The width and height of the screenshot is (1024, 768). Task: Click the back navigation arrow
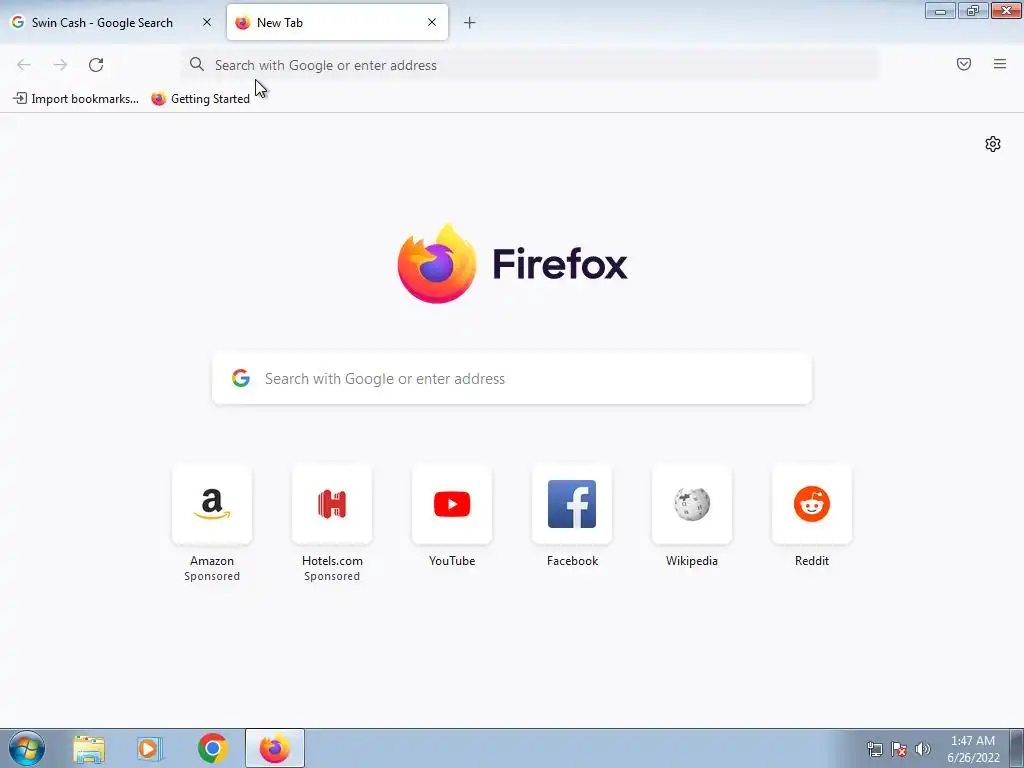click(x=24, y=65)
